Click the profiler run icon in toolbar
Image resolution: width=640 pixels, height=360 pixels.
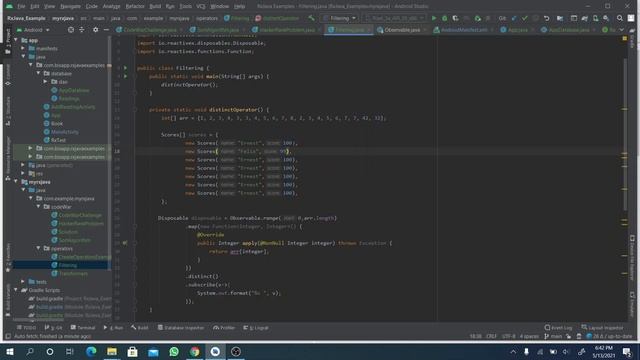pyautogui.click(x=466, y=18)
